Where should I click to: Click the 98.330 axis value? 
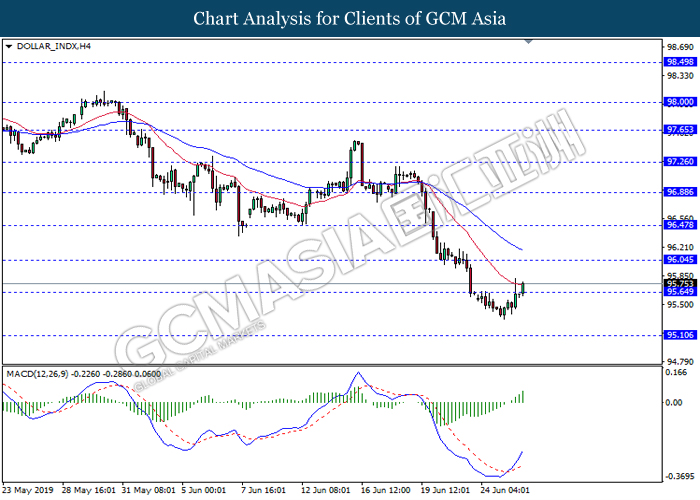(x=680, y=76)
